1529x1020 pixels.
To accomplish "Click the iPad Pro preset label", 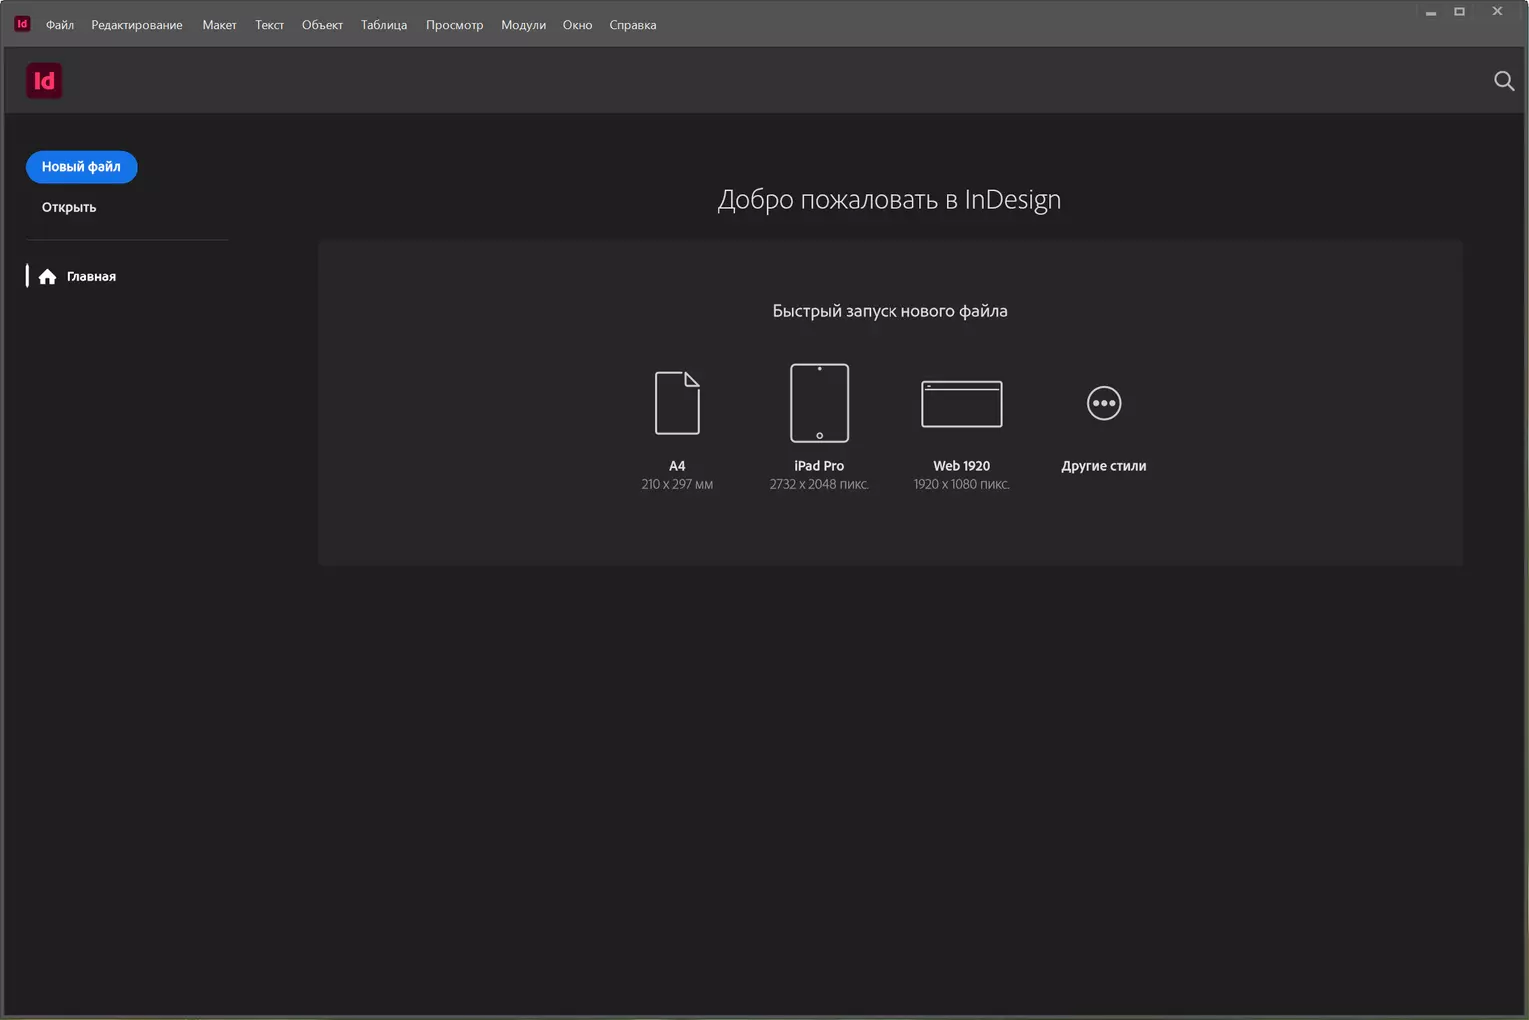I will click(x=819, y=466).
